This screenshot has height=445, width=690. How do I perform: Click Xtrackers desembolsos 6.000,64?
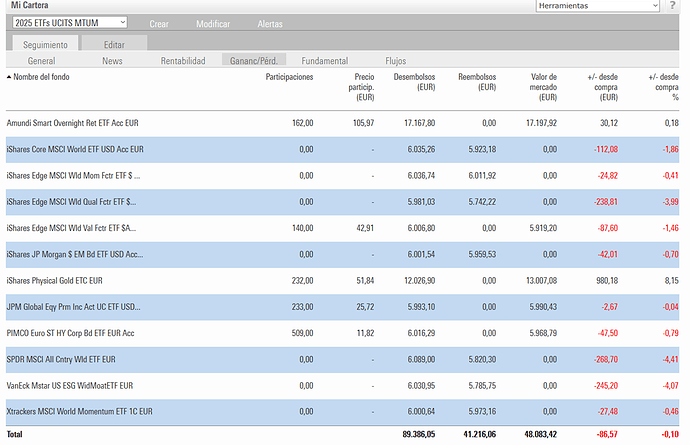pos(421,411)
